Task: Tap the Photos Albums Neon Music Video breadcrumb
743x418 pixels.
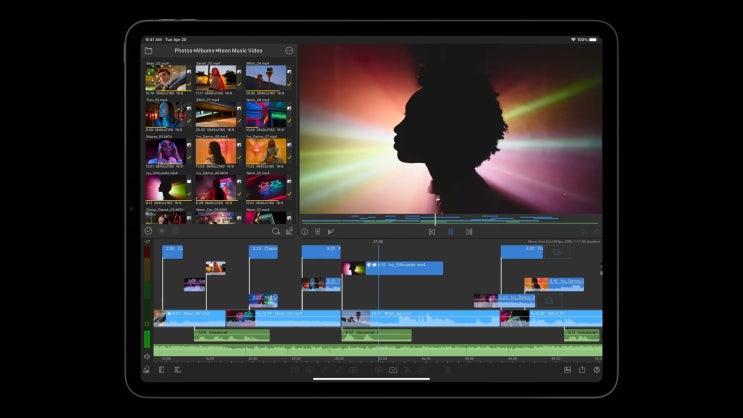Action: click(x=218, y=50)
